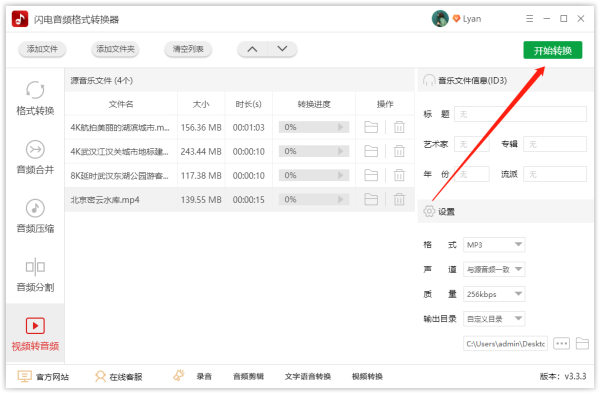This screenshot has height=394, width=600.
Task: Select 视频转音频 video to audio tab
Action: click(x=35, y=334)
